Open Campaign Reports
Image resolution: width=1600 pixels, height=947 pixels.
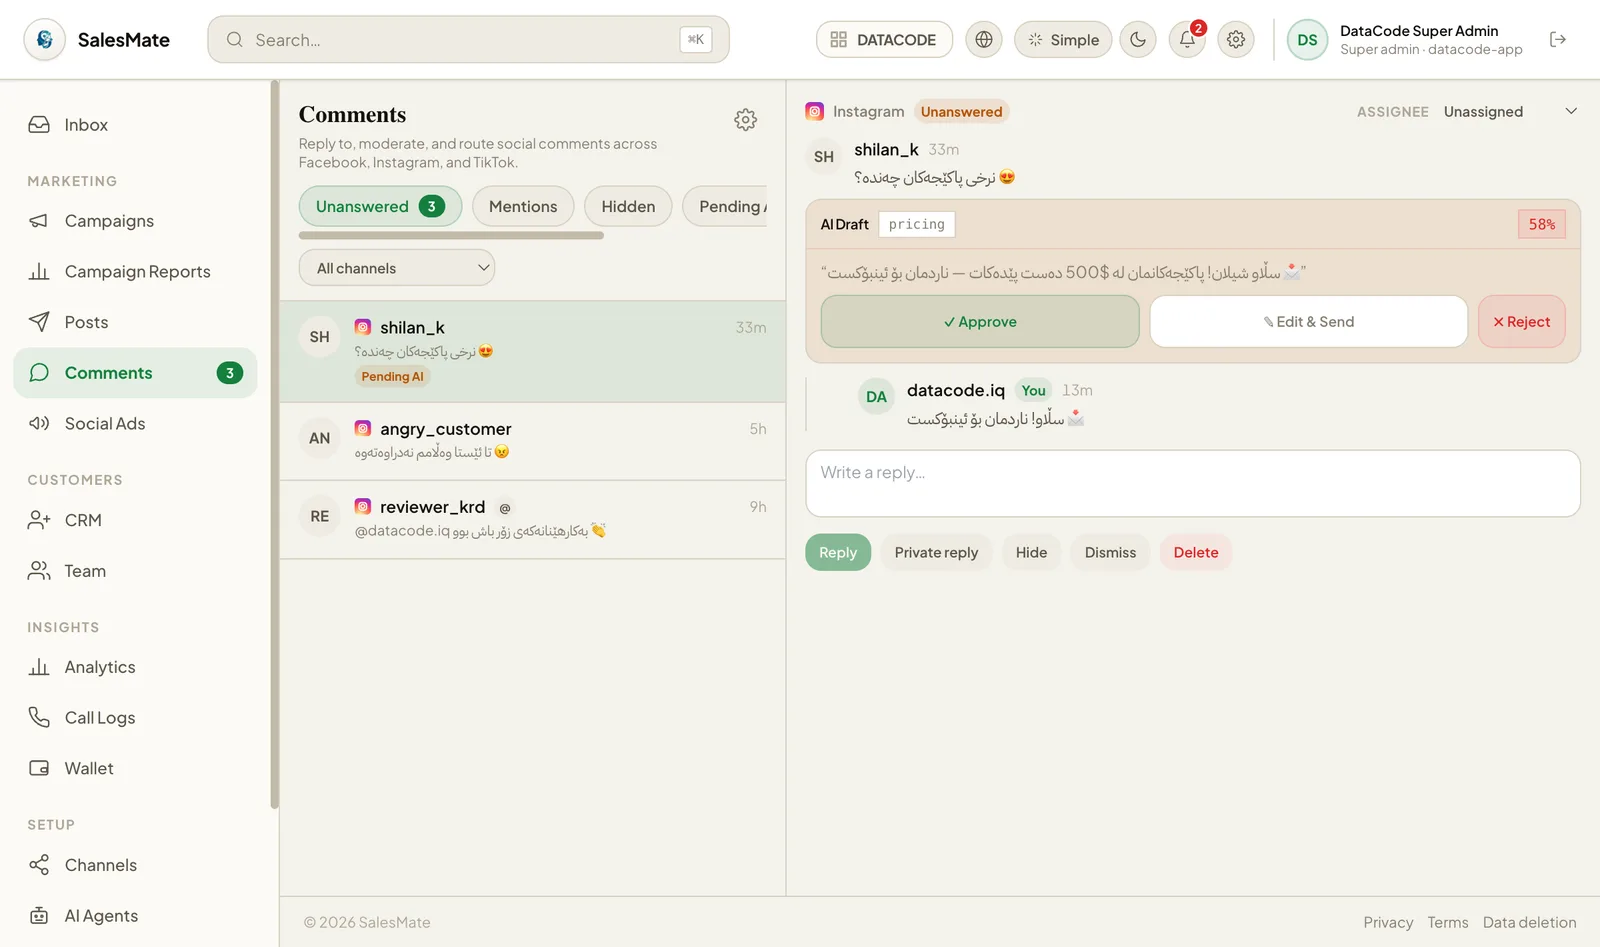pyautogui.click(x=135, y=272)
